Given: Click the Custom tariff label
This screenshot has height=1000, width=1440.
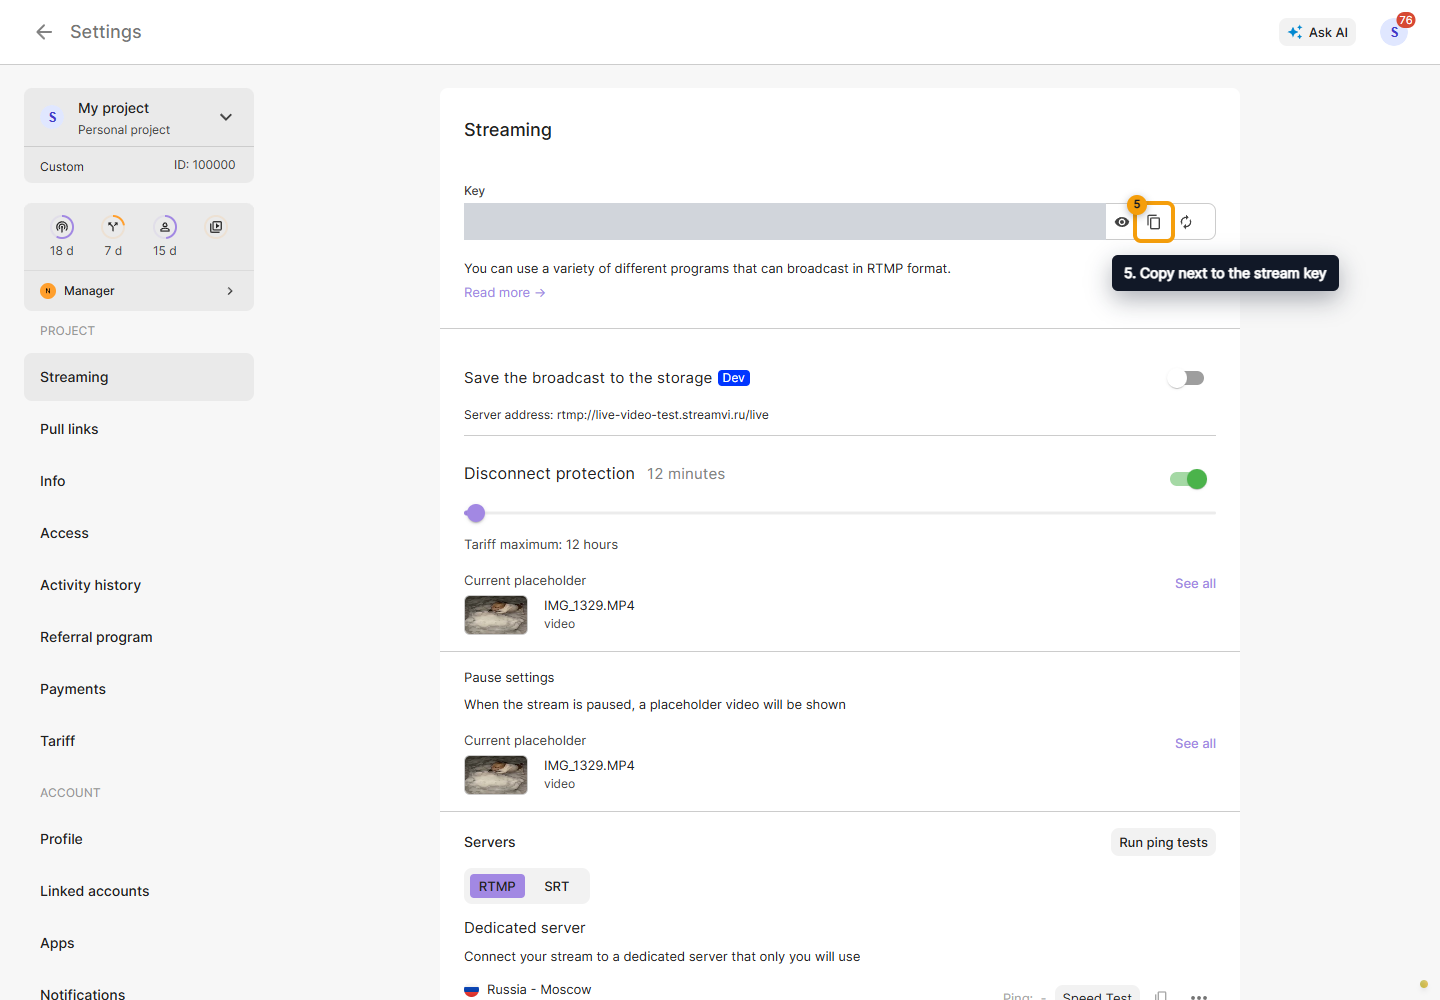Looking at the screenshot, I should [x=62, y=167].
